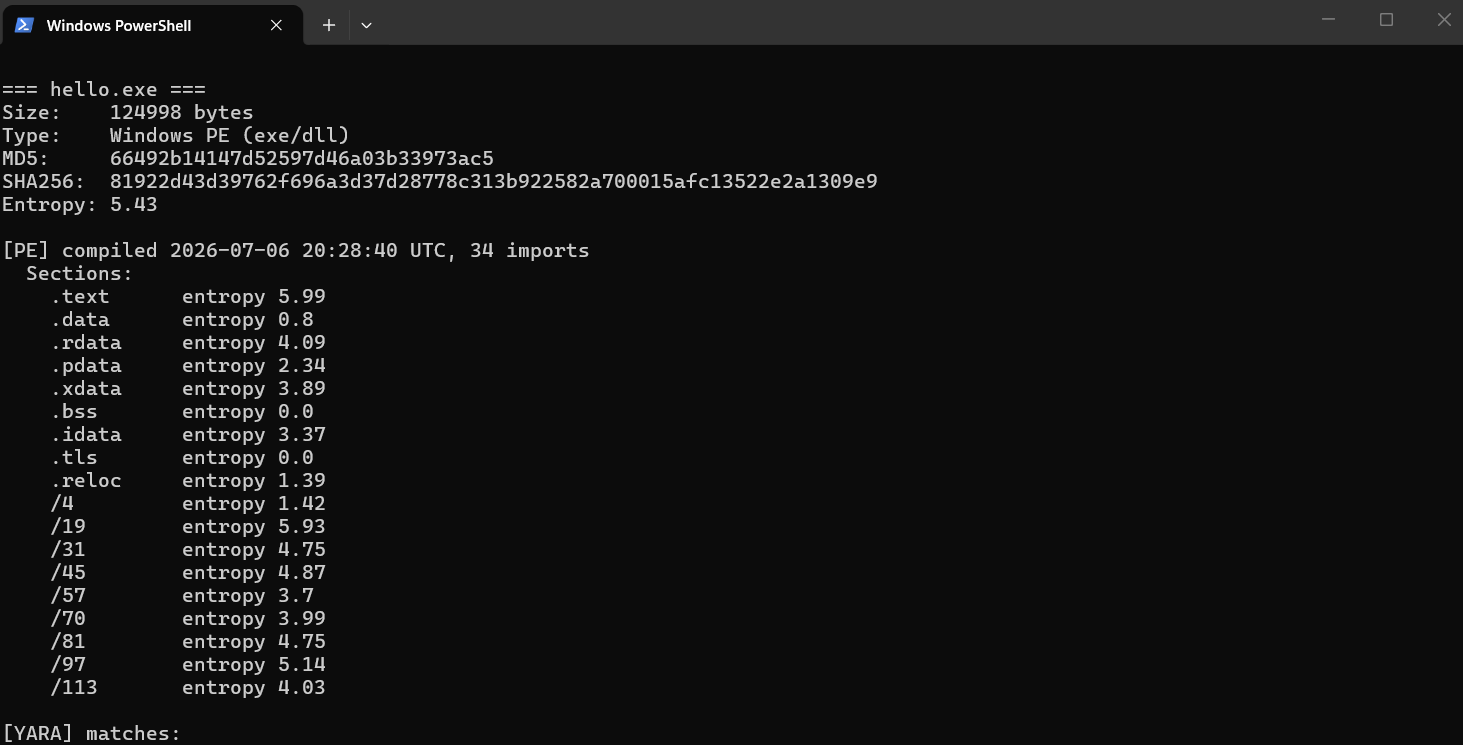1463x745 pixels.
Task: Expand the new tab profile dropdown chevron
Action: coord(366,25)
